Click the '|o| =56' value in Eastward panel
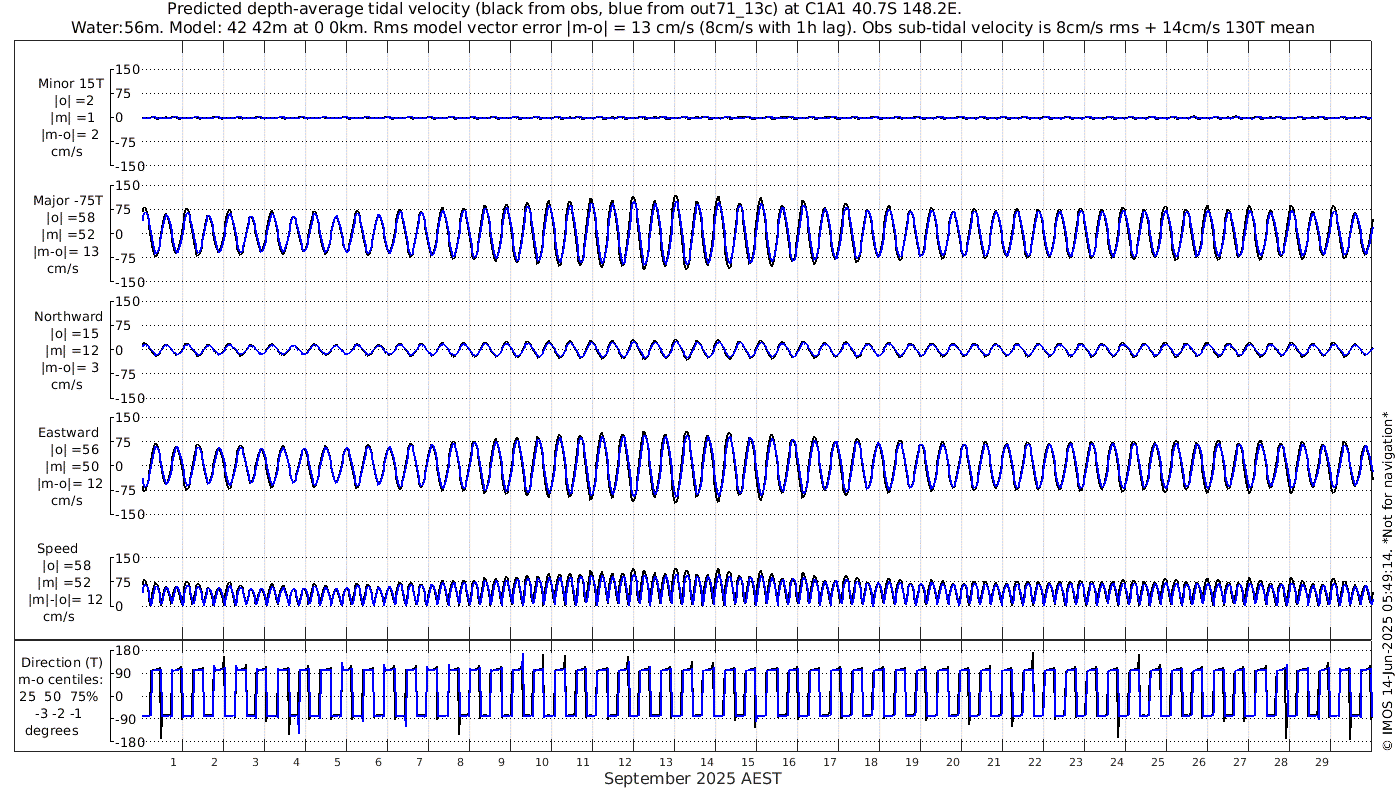 [68, 450]
